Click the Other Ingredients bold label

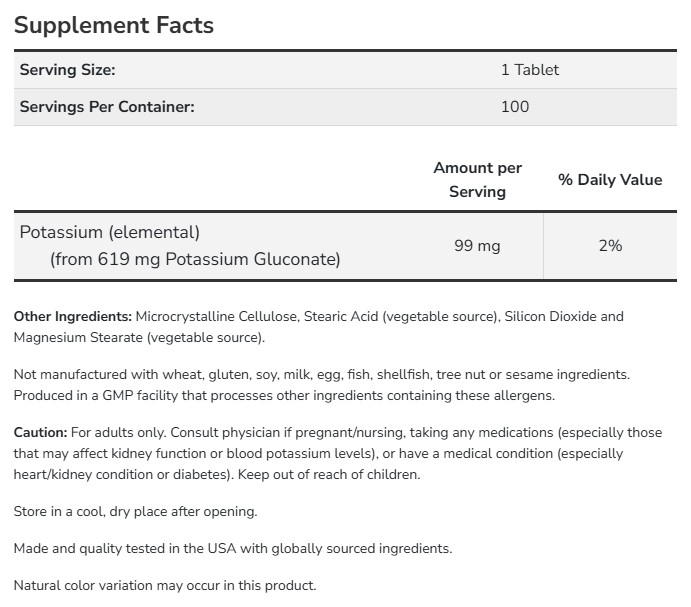72,316
